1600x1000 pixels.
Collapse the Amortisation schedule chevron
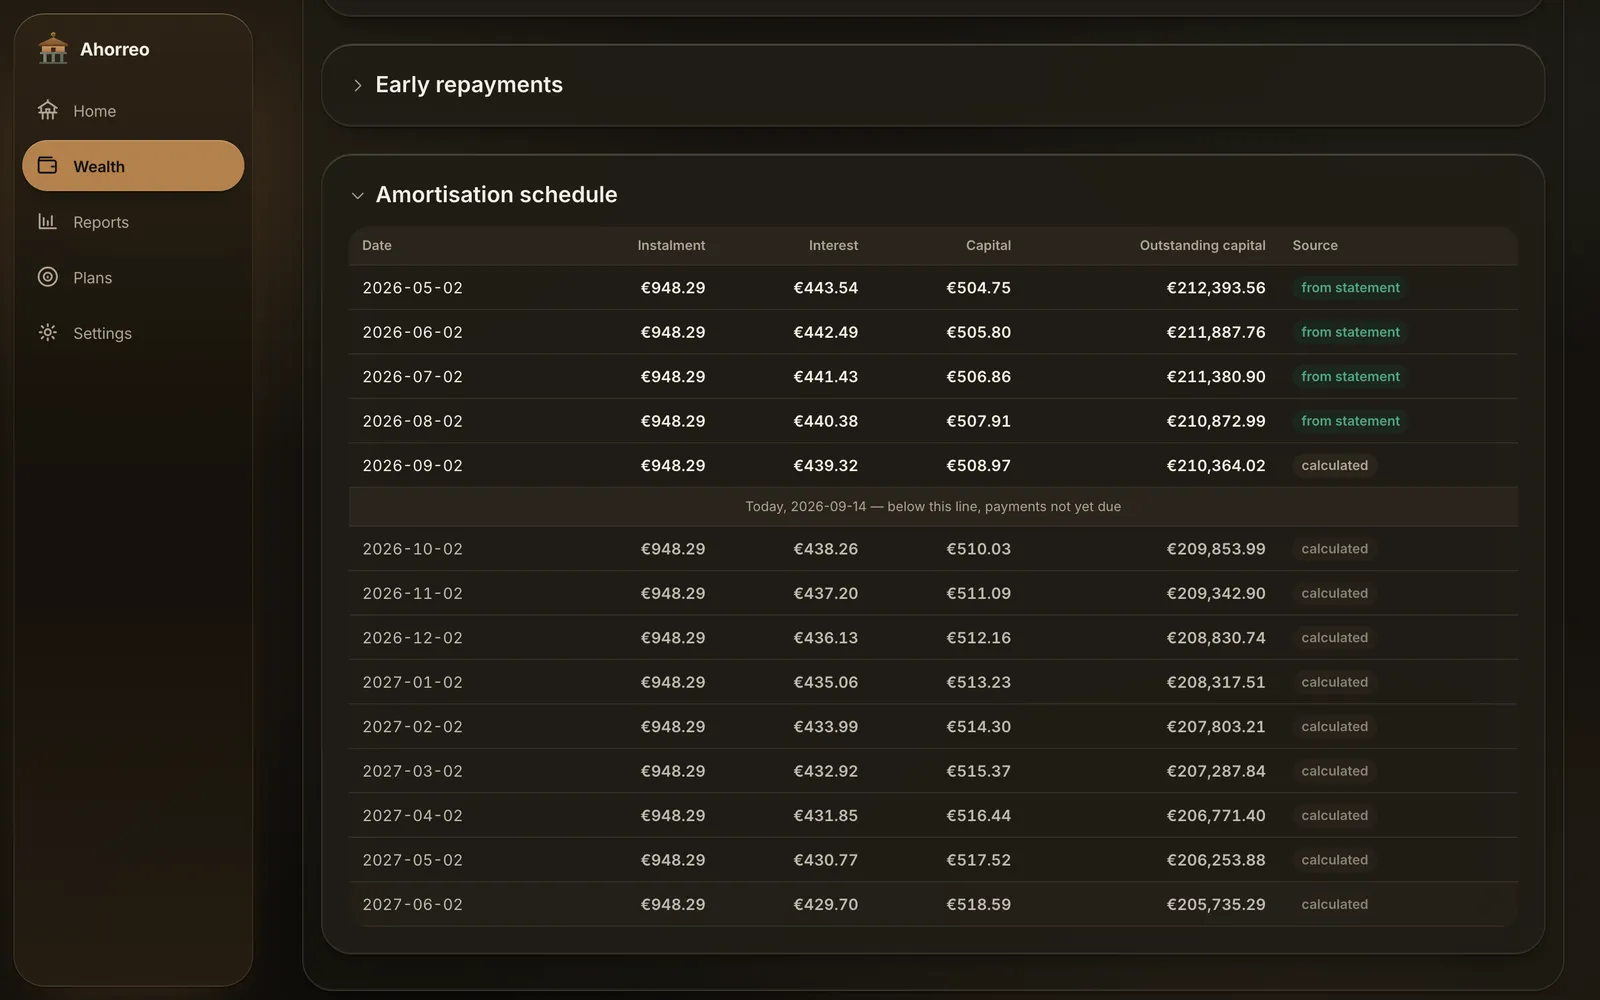tap(358, 196)
